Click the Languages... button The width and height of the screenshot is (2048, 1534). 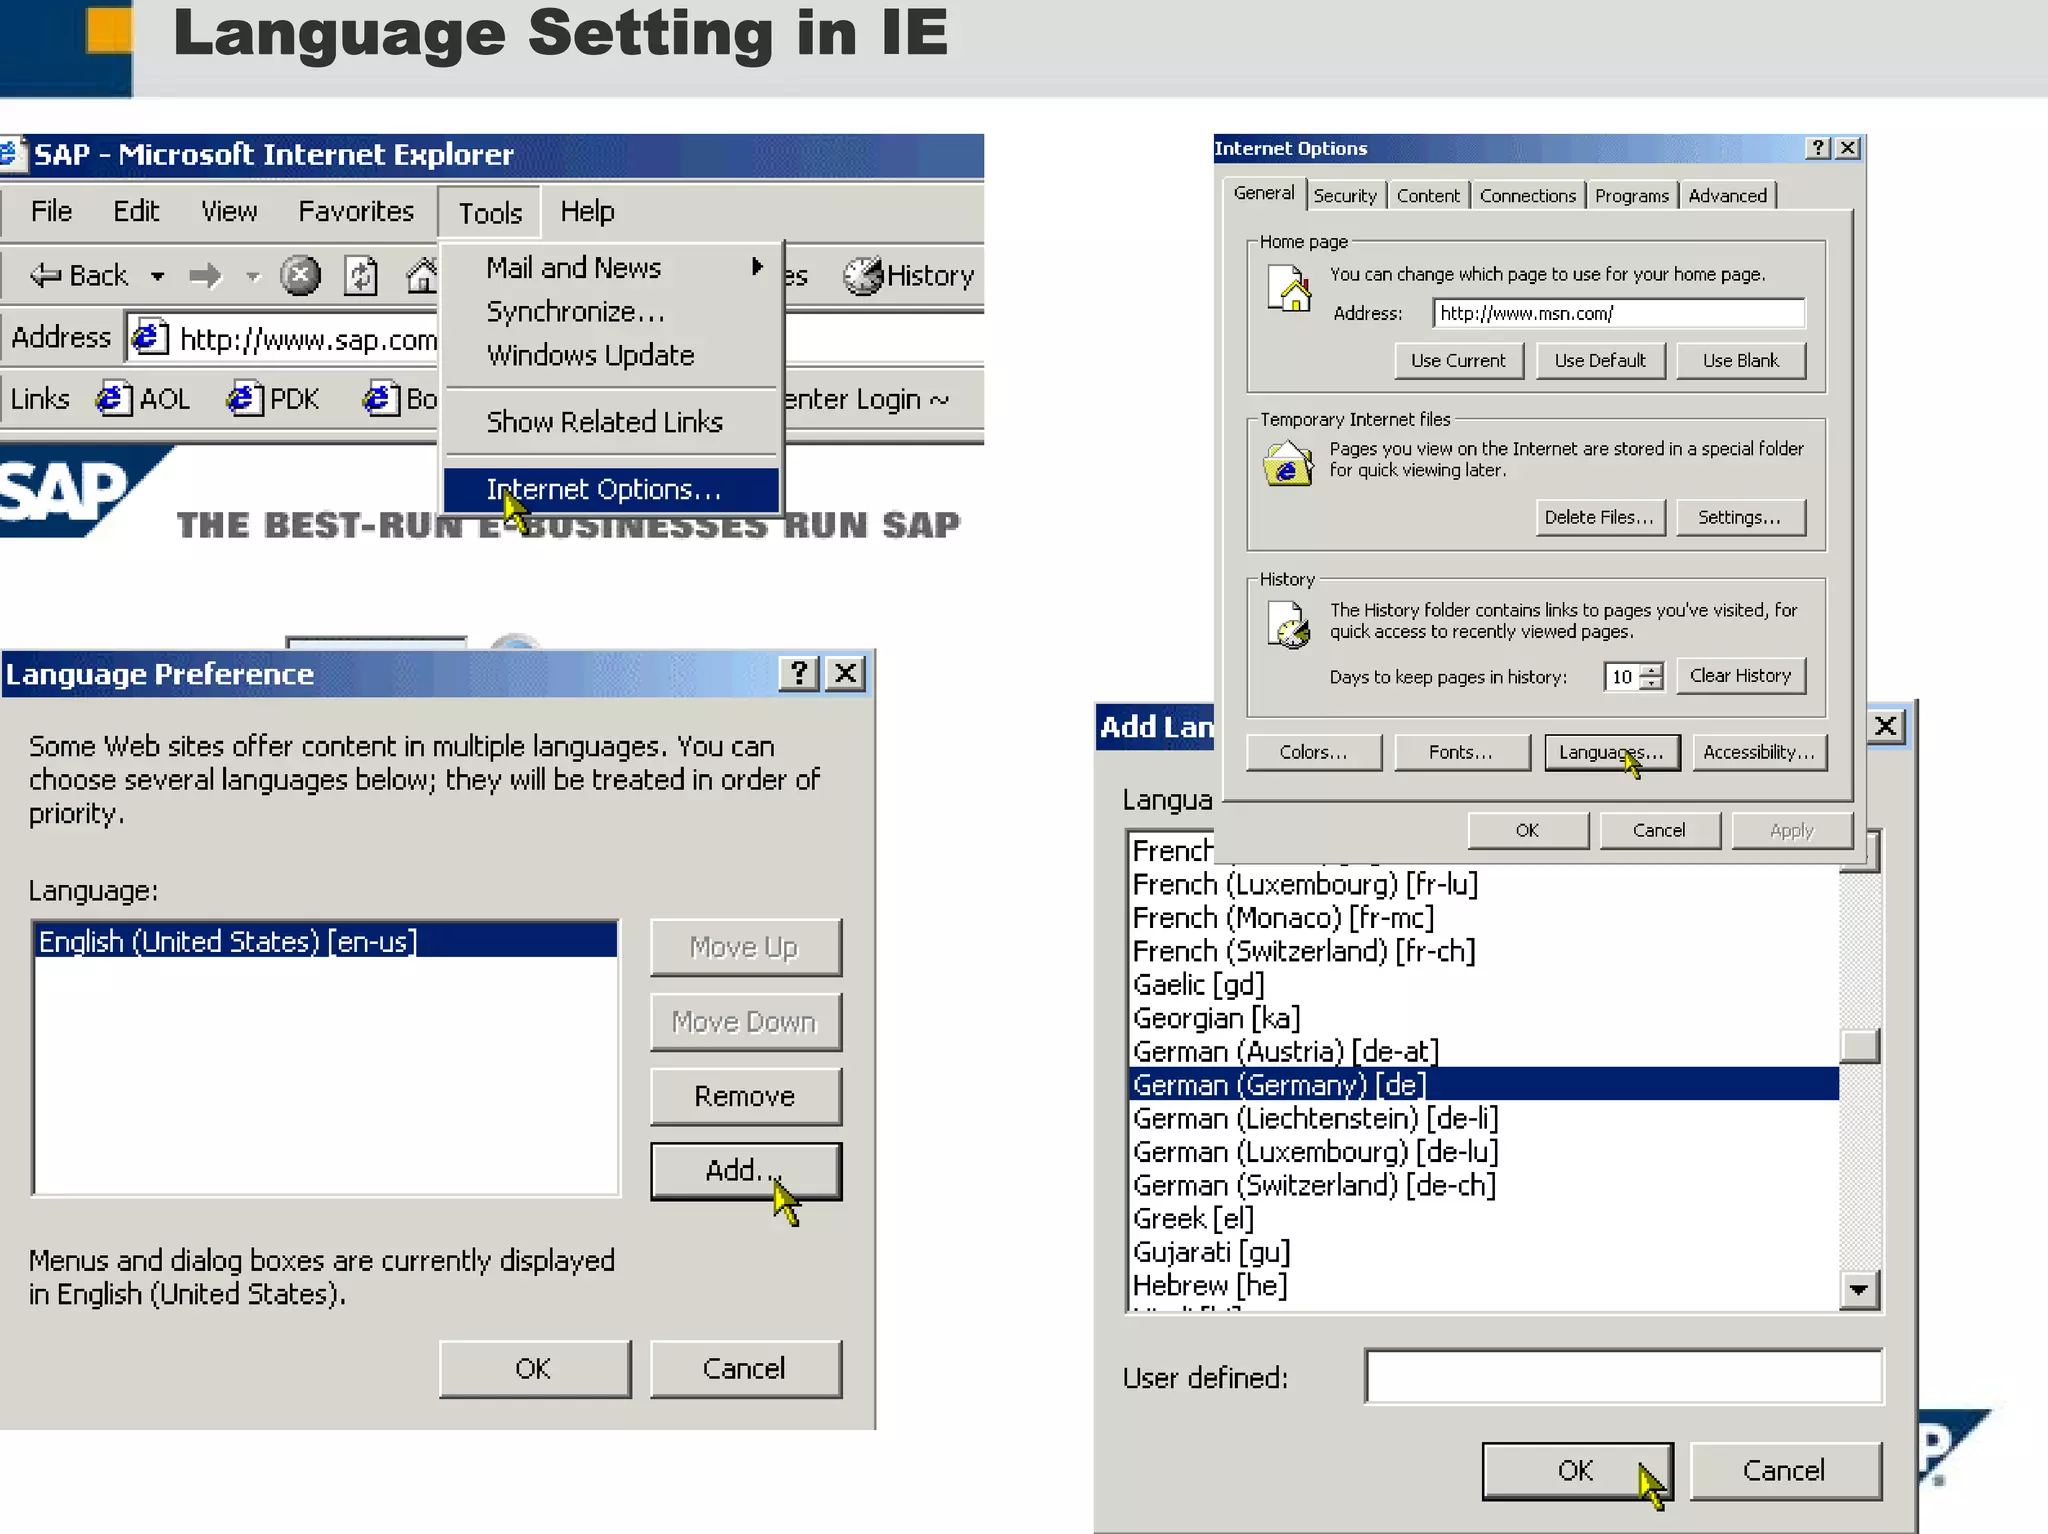tap(1612, 752)
